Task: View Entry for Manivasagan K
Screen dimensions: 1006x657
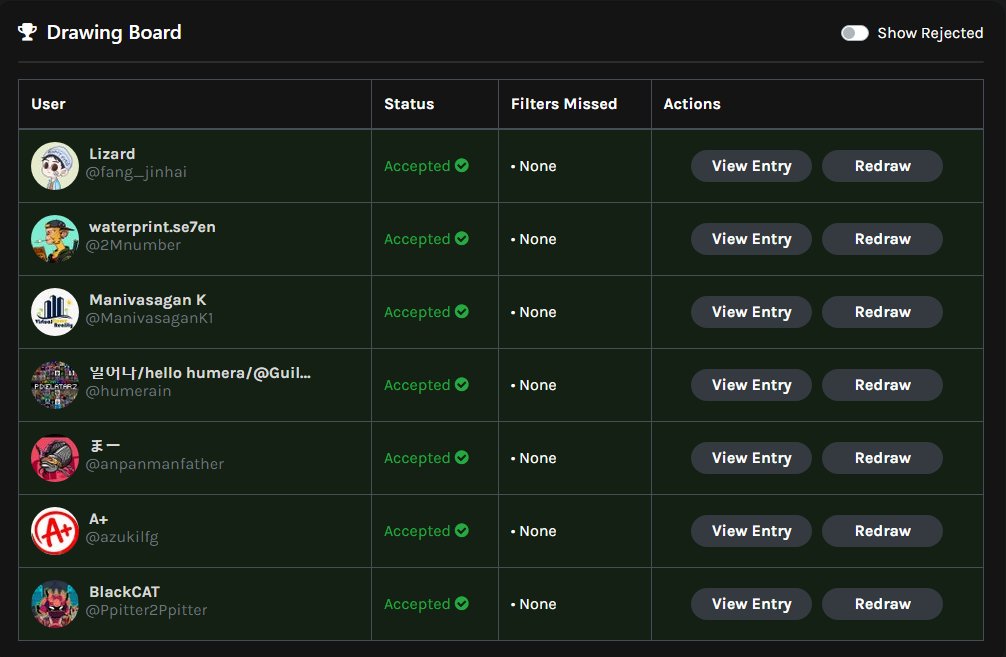Action: [x=751, y=312]
